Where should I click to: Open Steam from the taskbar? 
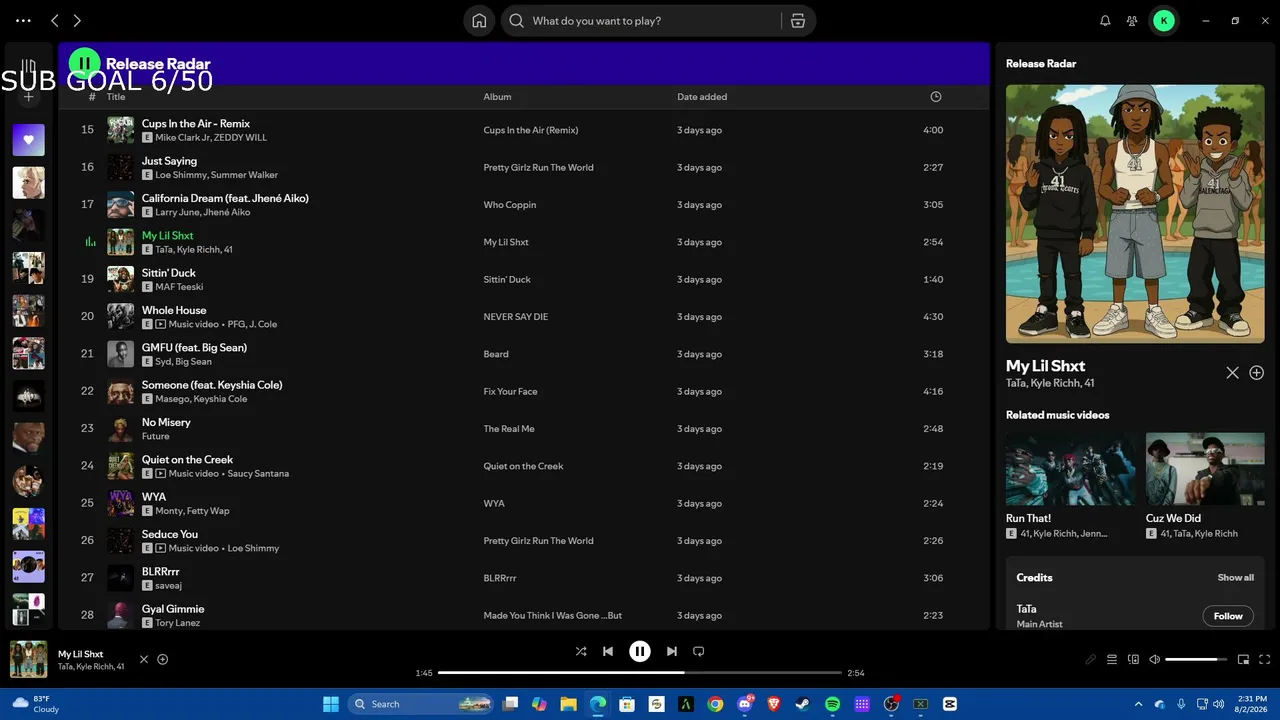pyautogui.click(x=803, y=704)
